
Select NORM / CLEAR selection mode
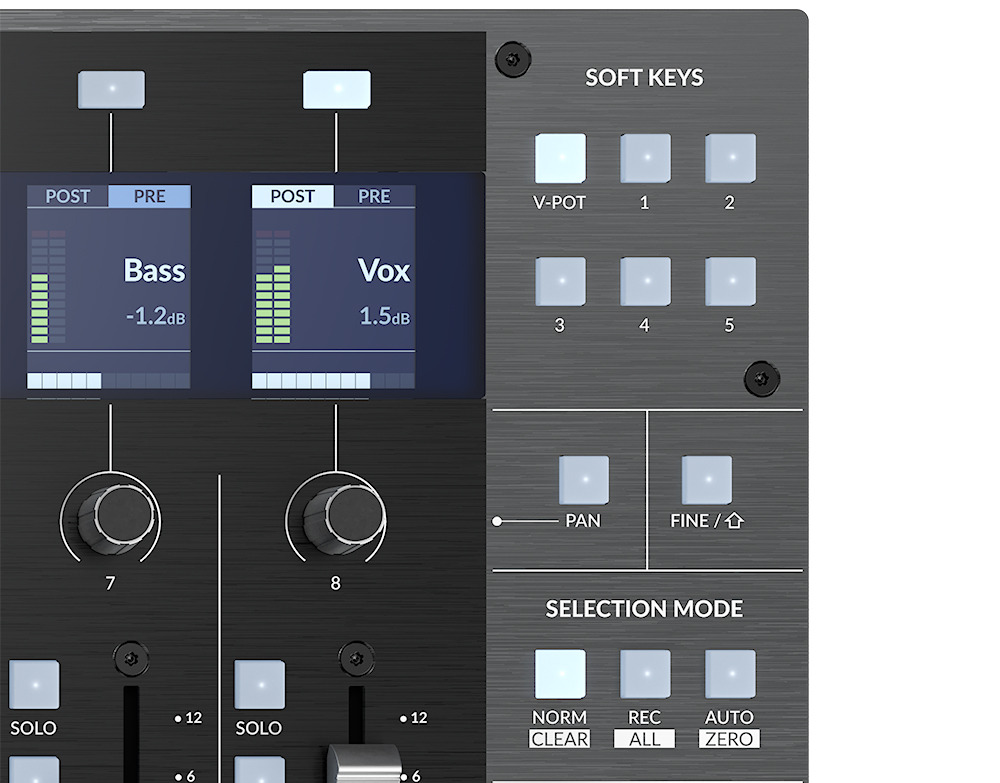(x=560, y=674)
